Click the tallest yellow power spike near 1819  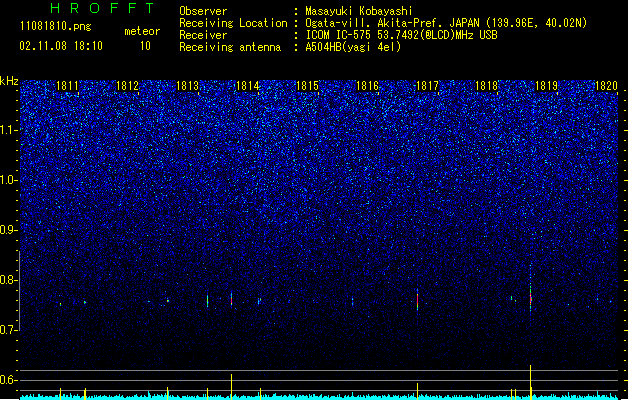531,382
